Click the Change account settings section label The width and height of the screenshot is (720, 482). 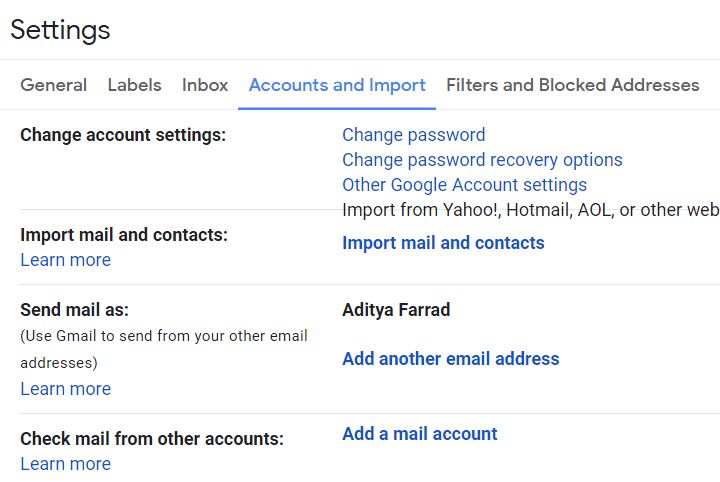tap(123, 135)
